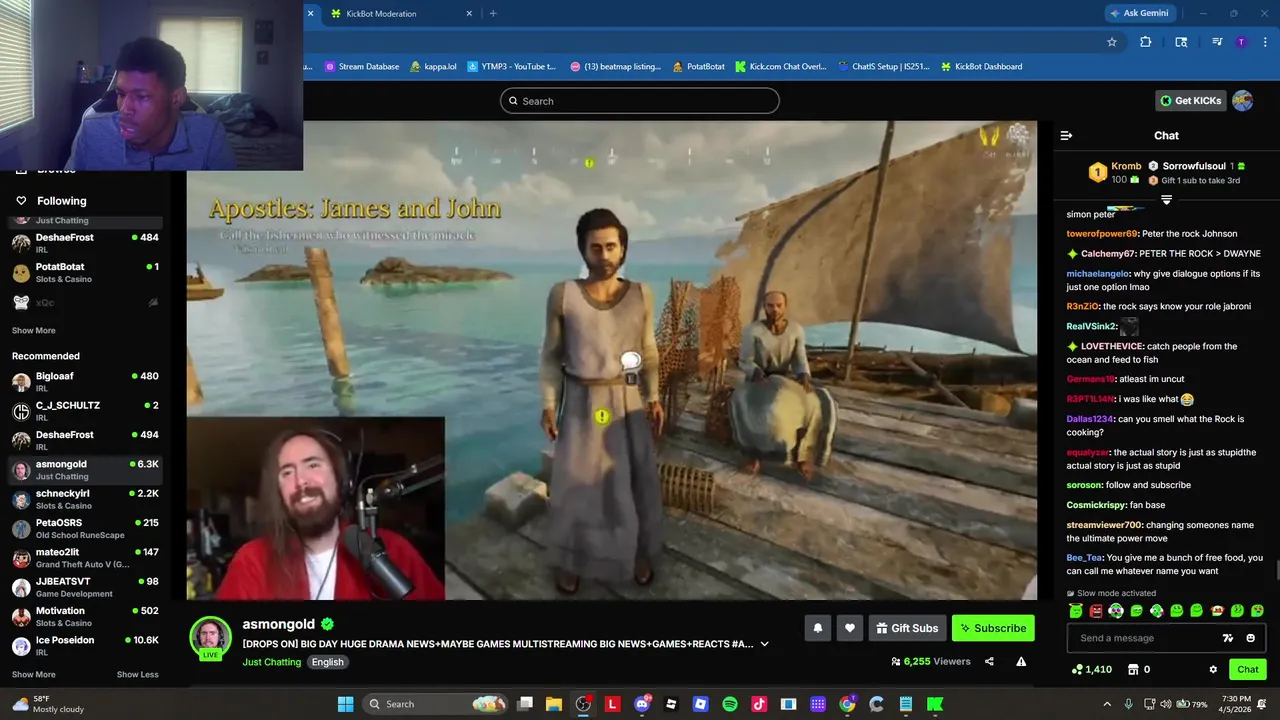Click Show More under Following list
The image size is (1280, 720).
click(x=33, y=330)
